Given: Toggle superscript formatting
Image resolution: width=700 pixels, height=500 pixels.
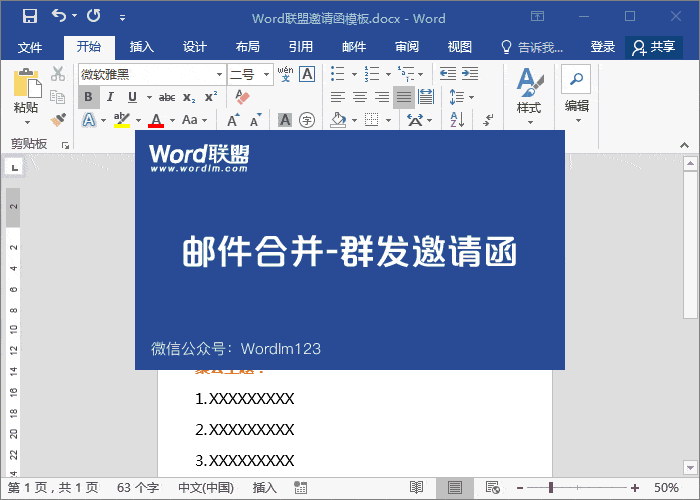Looking at the screenshot, I should pyautogui.click(x=211, y=97).
